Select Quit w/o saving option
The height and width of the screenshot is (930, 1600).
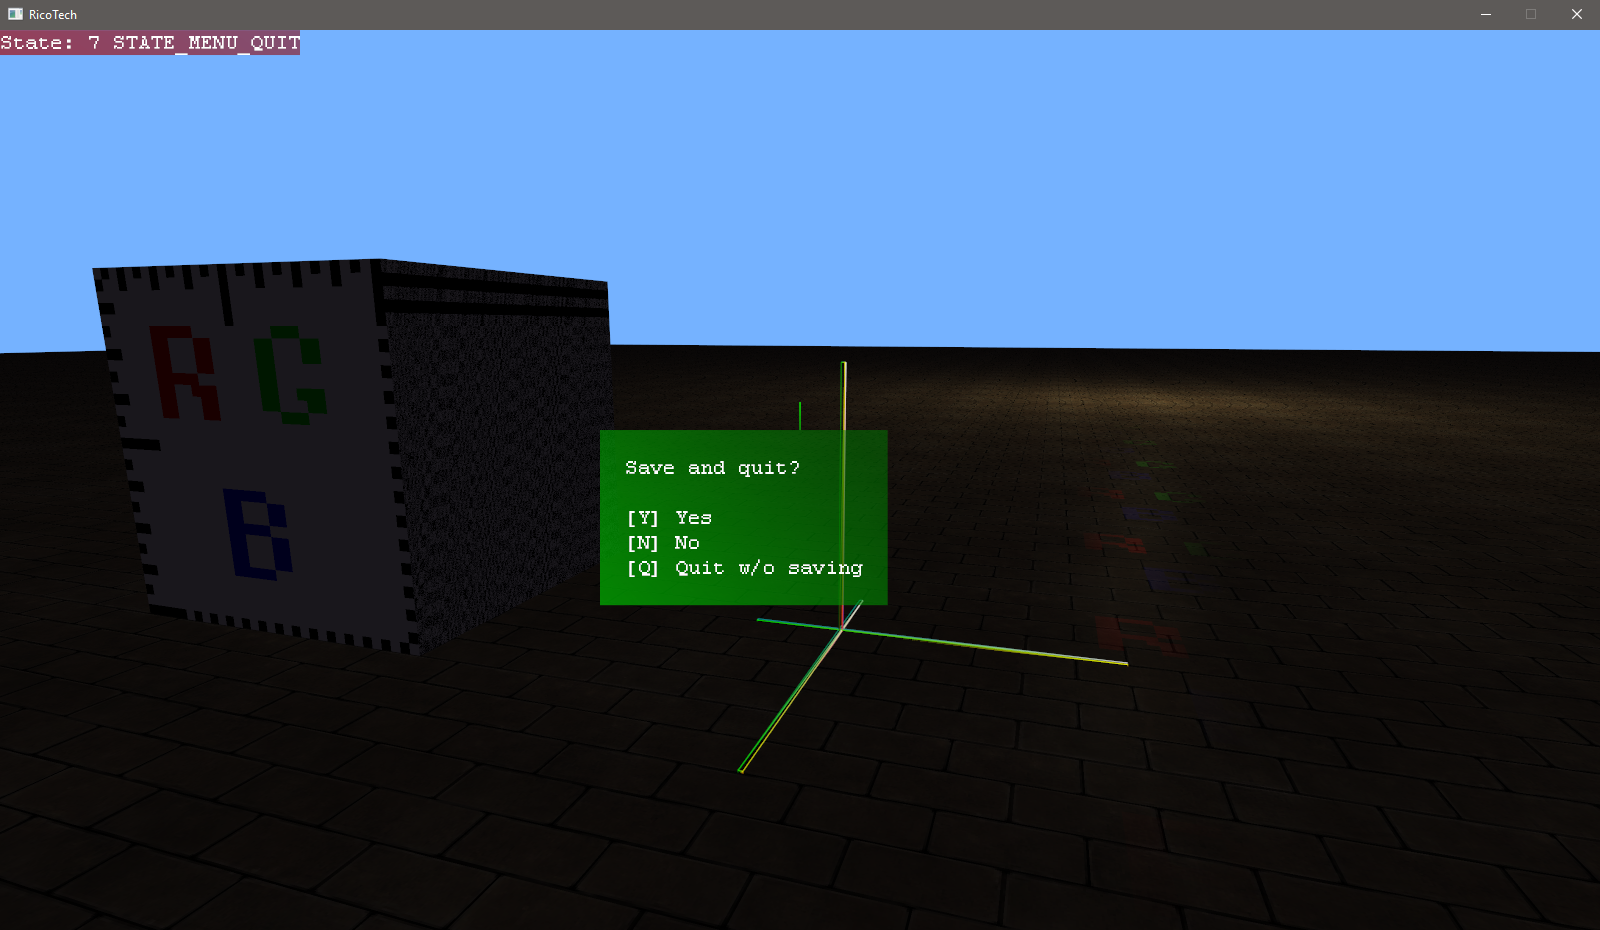coord(768,568)
